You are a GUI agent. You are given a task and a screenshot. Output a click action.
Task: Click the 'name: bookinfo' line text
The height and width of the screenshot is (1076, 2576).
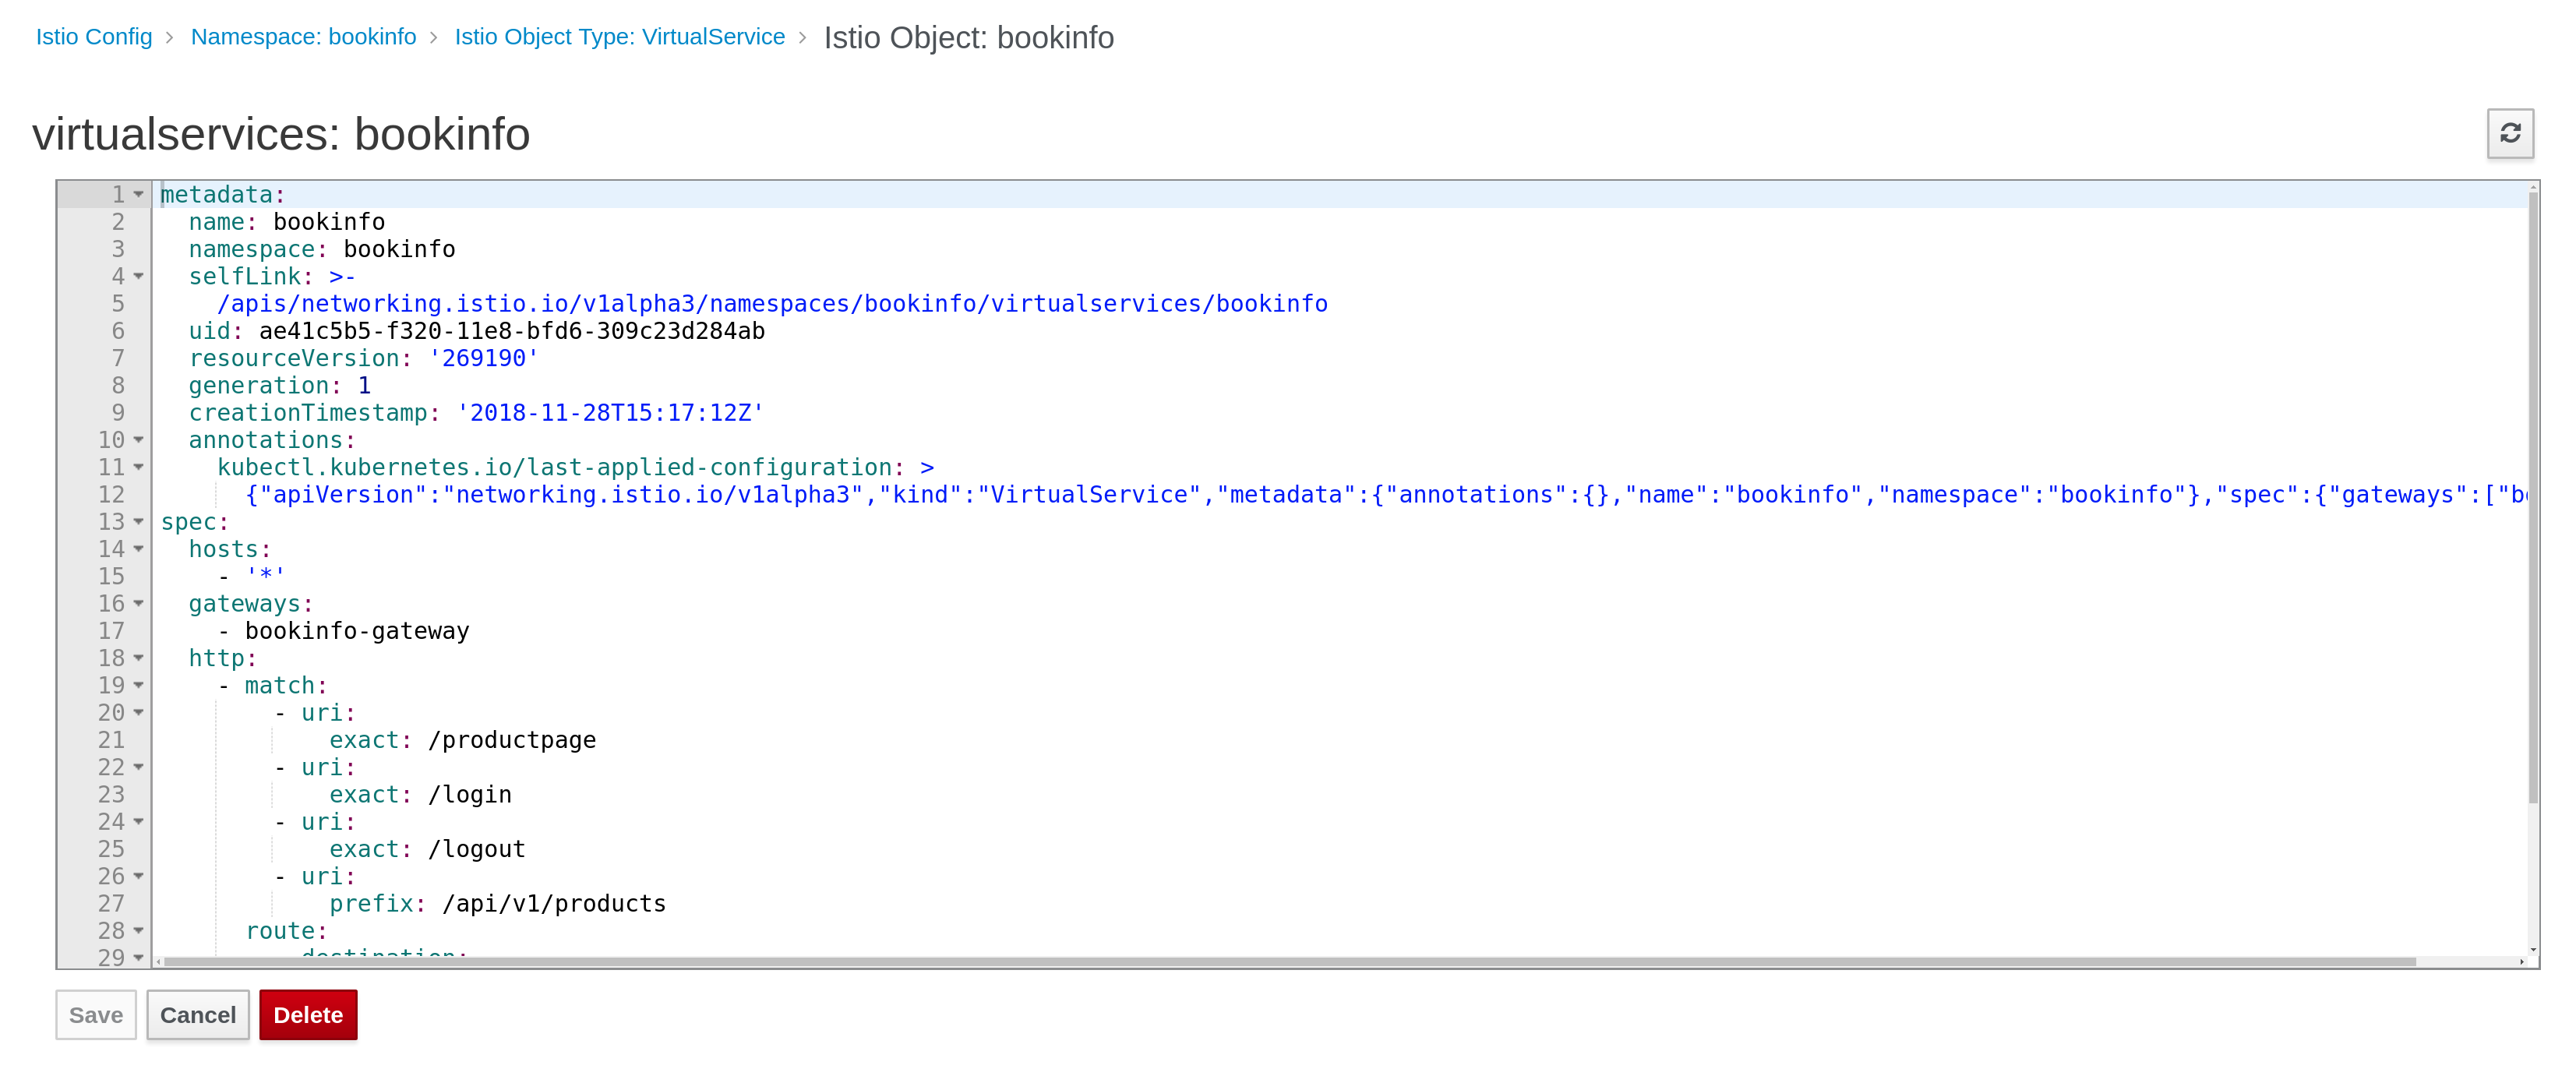287,221
